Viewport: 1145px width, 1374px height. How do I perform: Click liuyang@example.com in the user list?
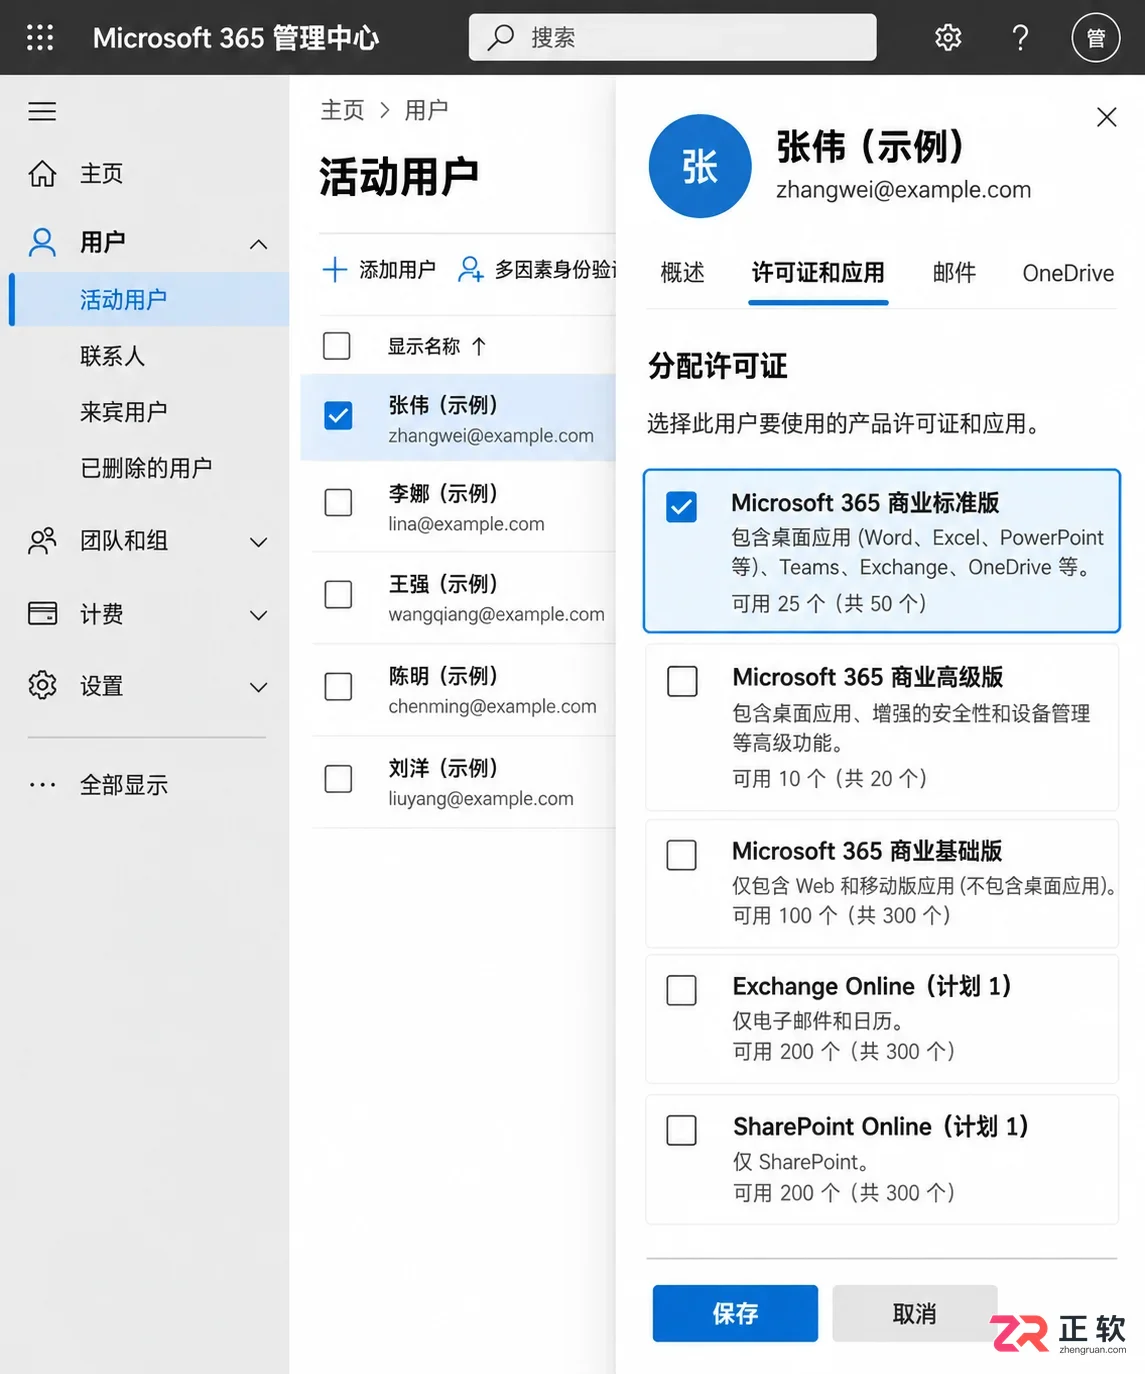pyautogui.click(x=481, y=798)
